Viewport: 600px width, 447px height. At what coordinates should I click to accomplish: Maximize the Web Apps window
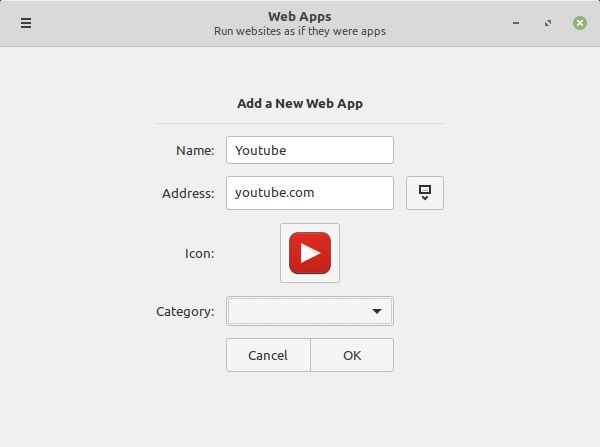(548, 23)
